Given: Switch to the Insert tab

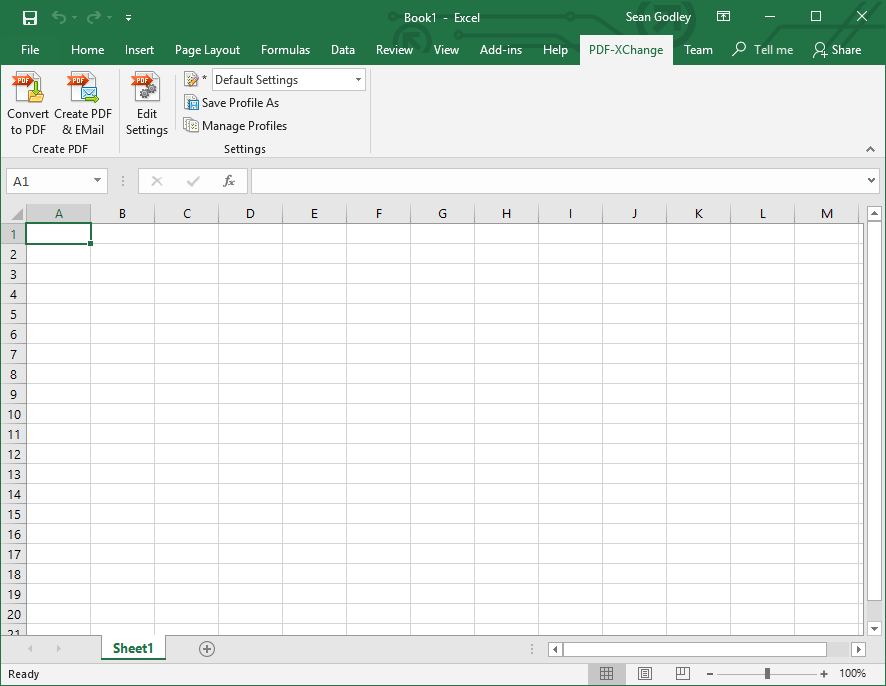Looking at the screenshot, I should point(139,50).
